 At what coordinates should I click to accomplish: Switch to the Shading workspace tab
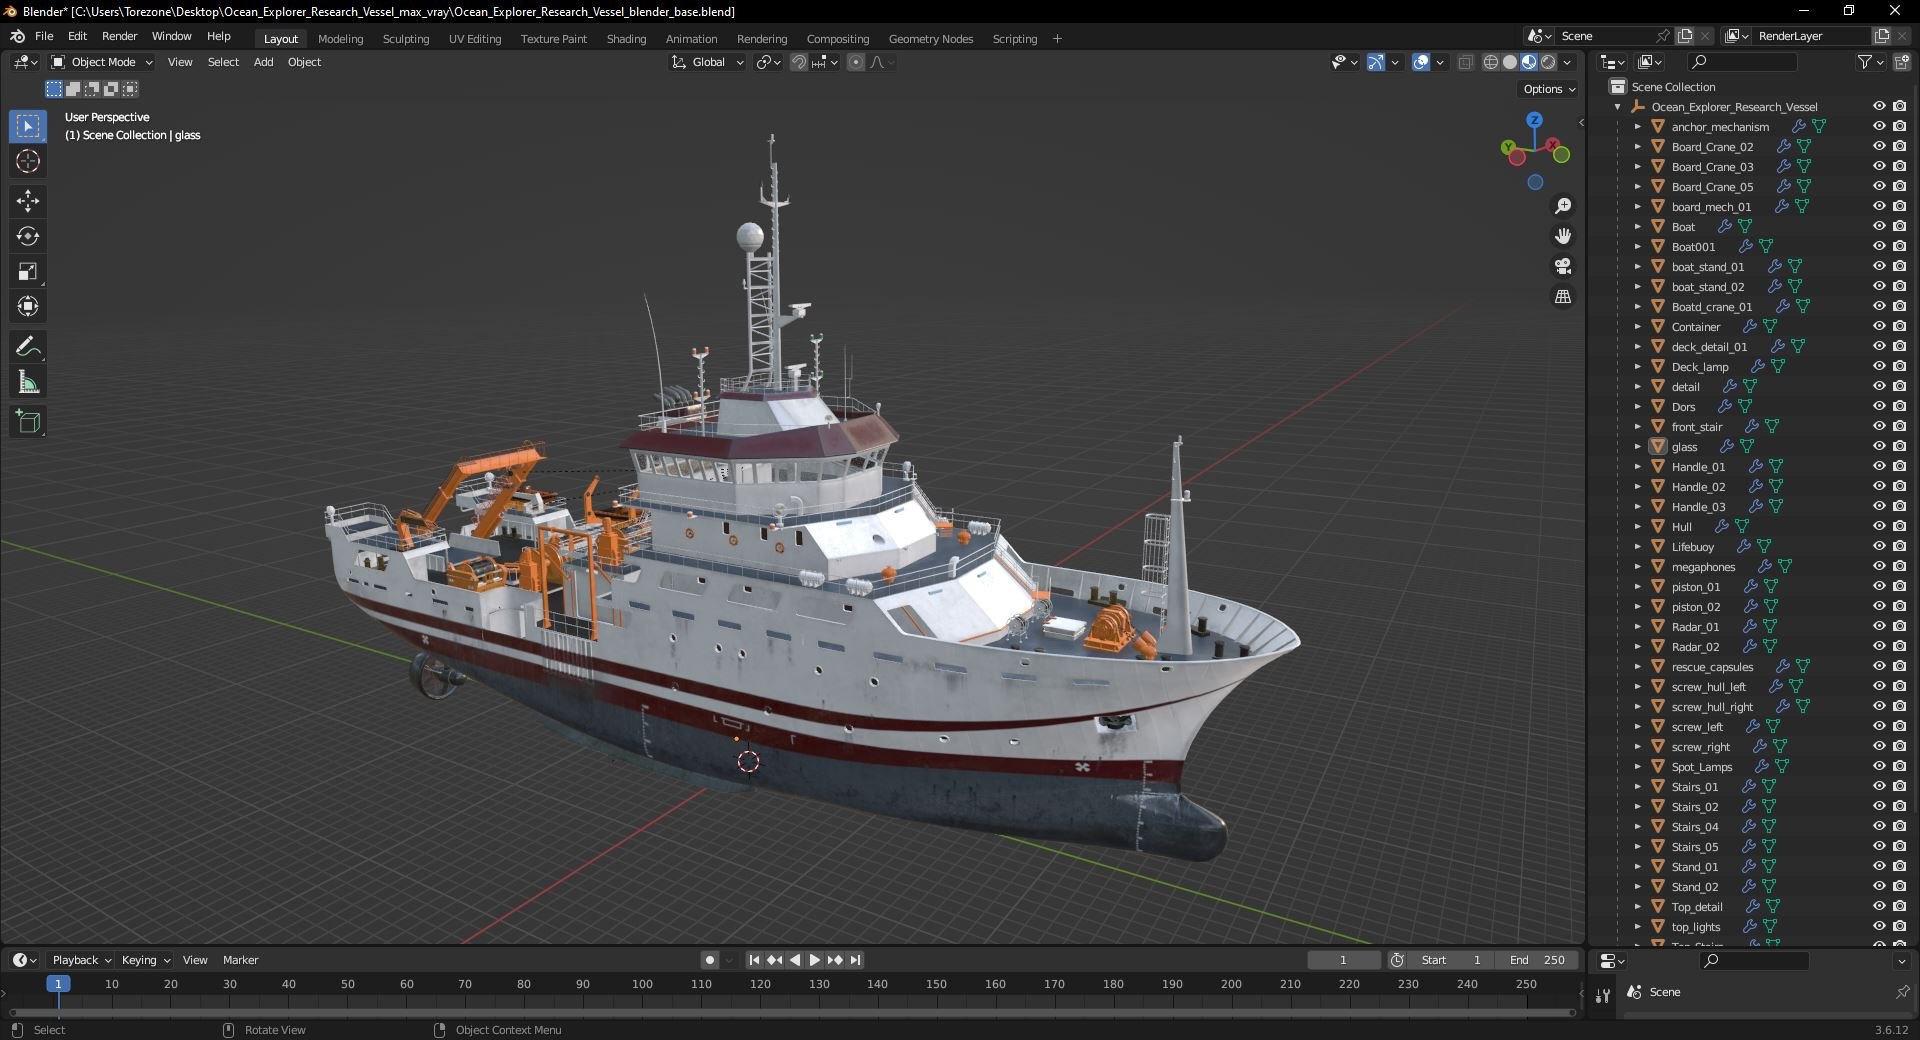pyautogui.click(x=626, y=39)
